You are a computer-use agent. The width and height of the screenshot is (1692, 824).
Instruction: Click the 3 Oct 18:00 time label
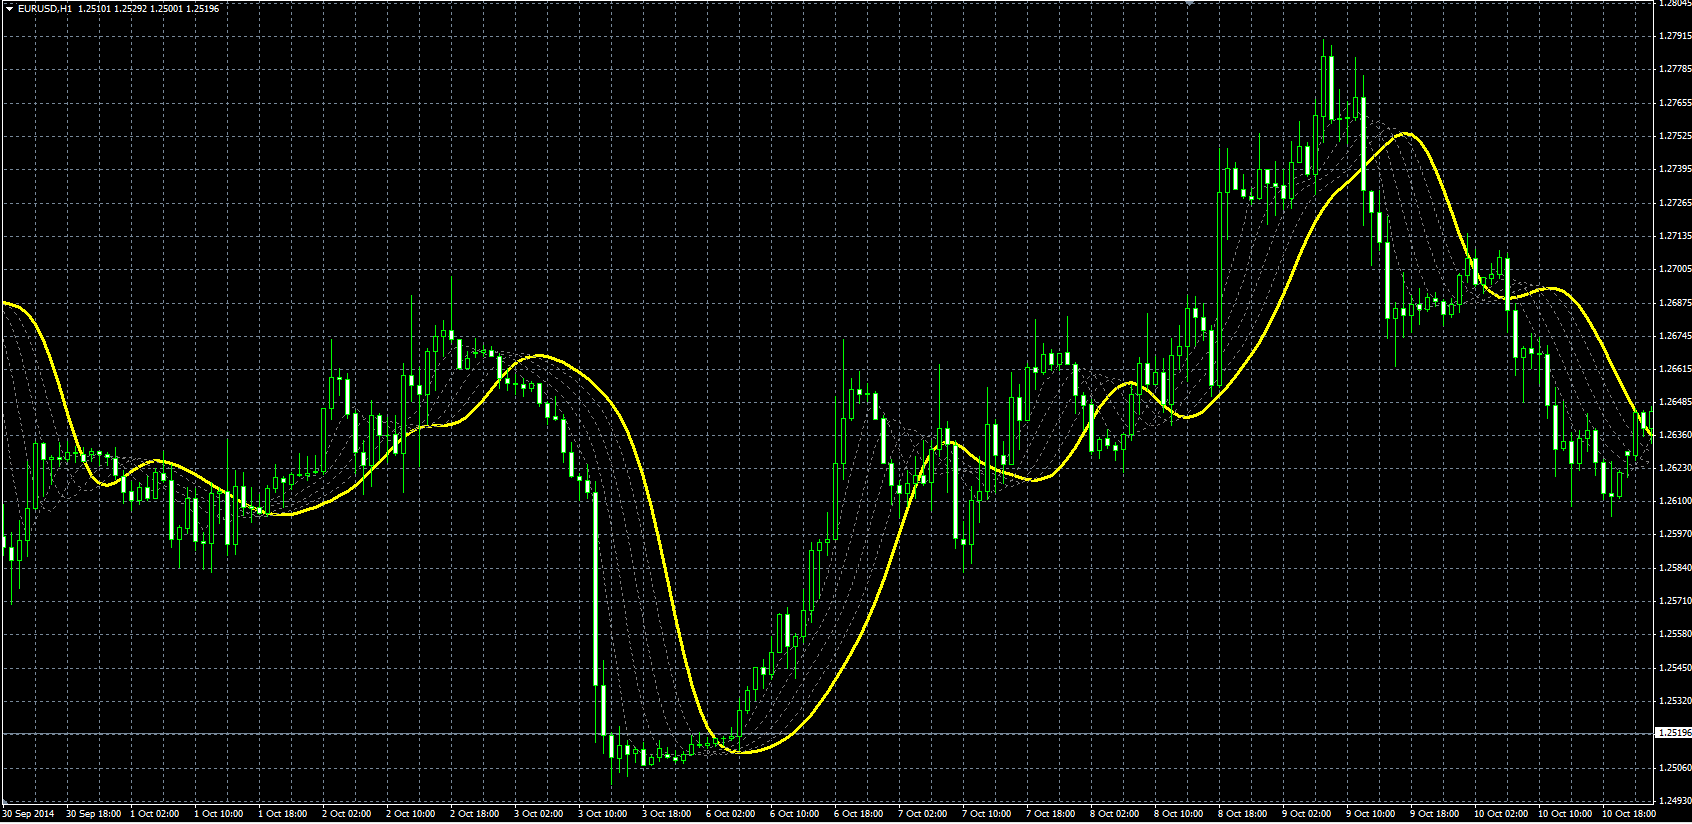click(x=667, y=814)
